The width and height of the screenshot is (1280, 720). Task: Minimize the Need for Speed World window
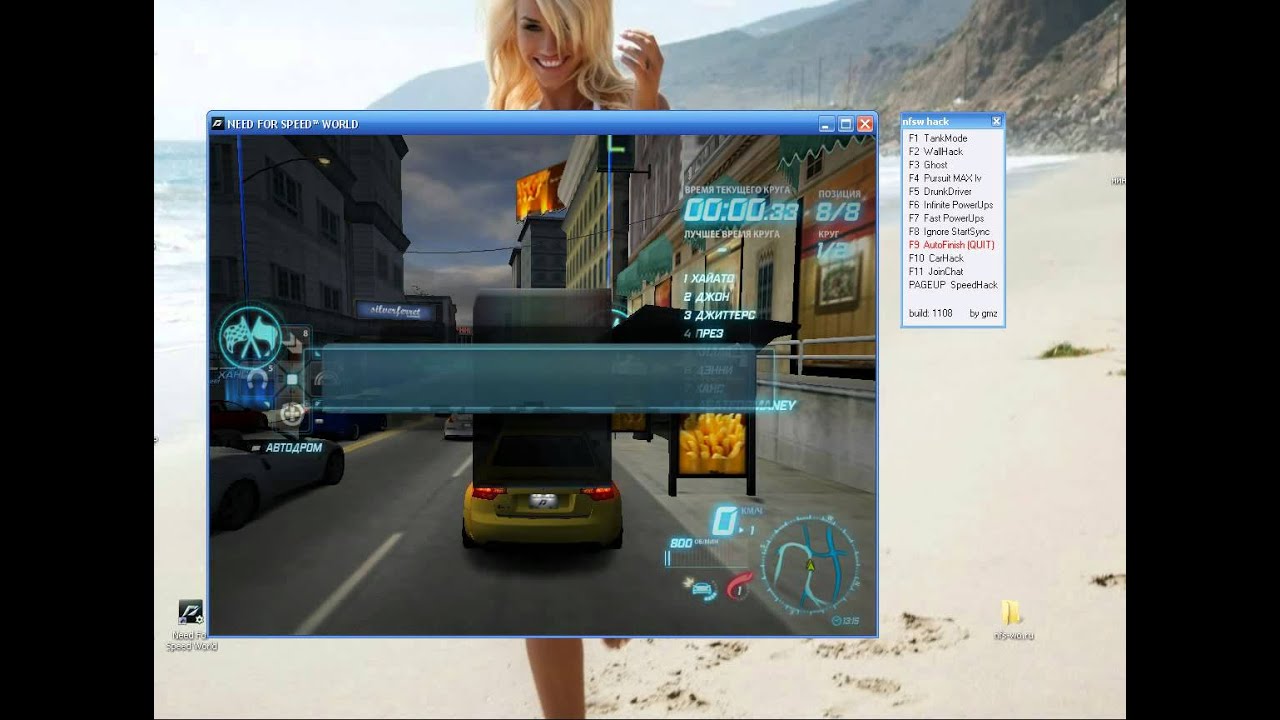826,124
